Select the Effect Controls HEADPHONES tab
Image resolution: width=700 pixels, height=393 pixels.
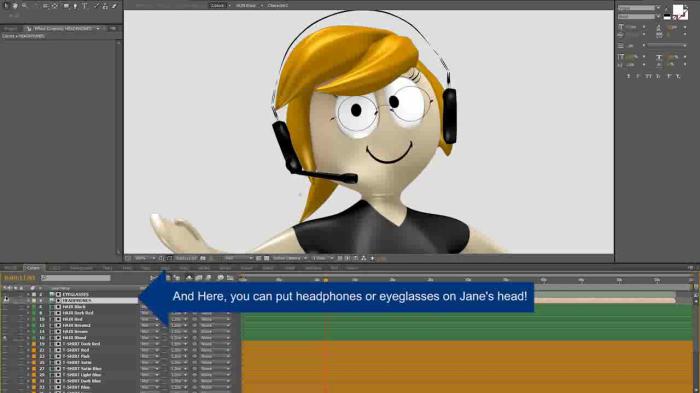click(x=63, y=29)
